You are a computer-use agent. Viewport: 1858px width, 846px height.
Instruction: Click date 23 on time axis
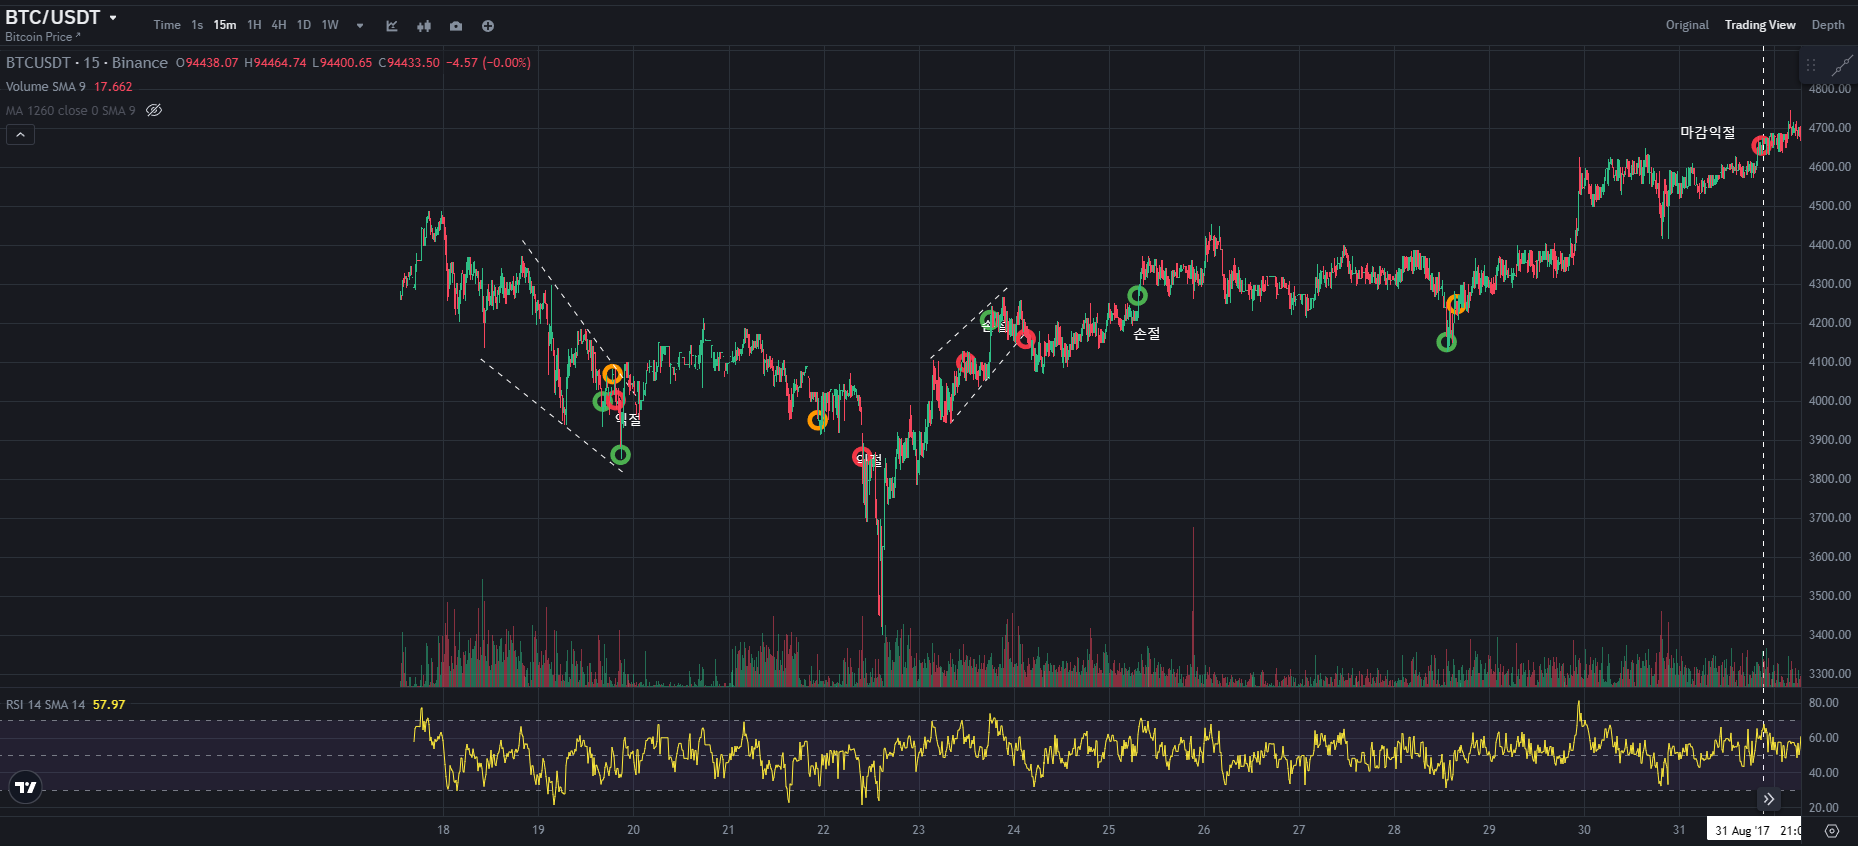pos(918,830)
